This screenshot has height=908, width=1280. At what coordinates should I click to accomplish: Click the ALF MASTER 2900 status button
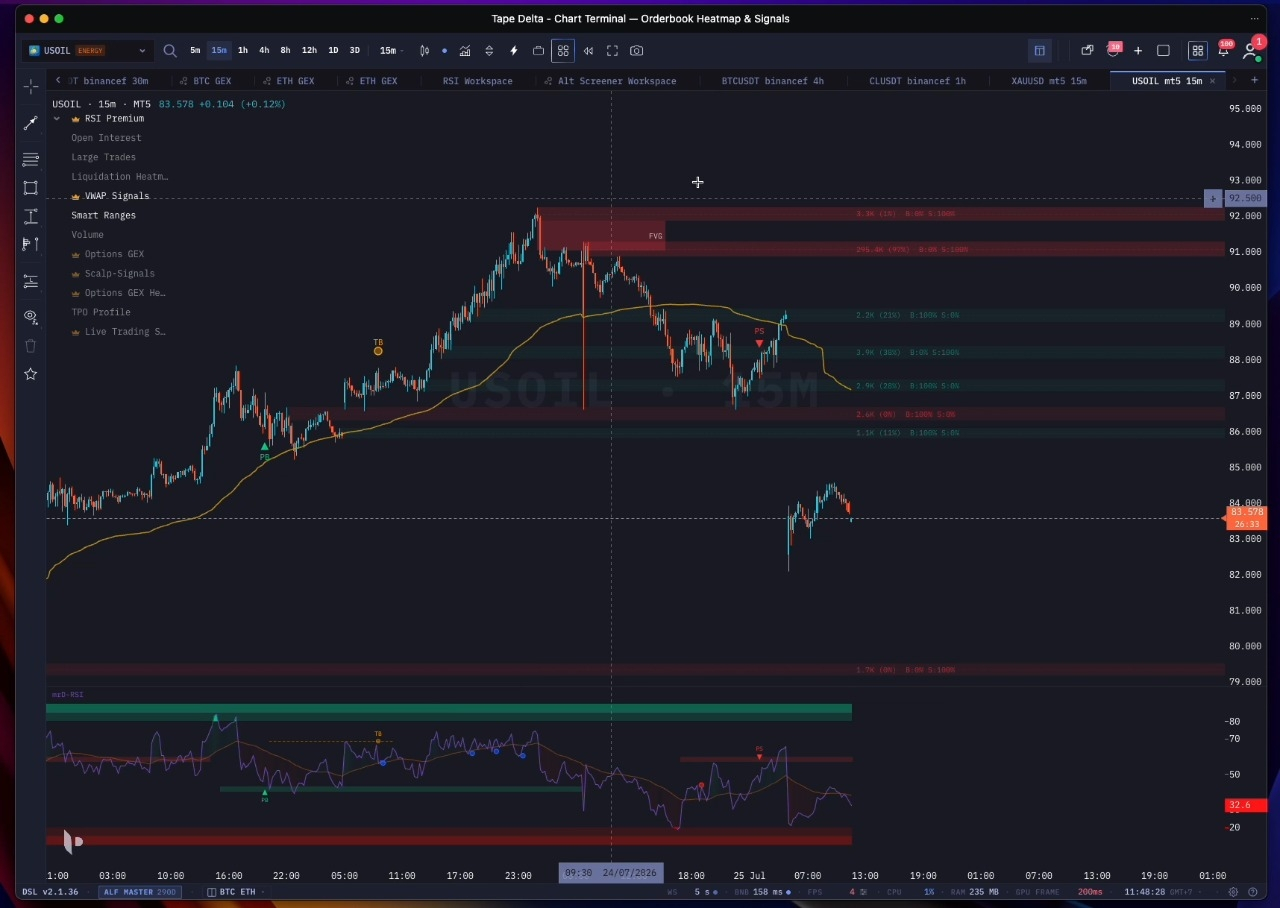pos(140,892)
